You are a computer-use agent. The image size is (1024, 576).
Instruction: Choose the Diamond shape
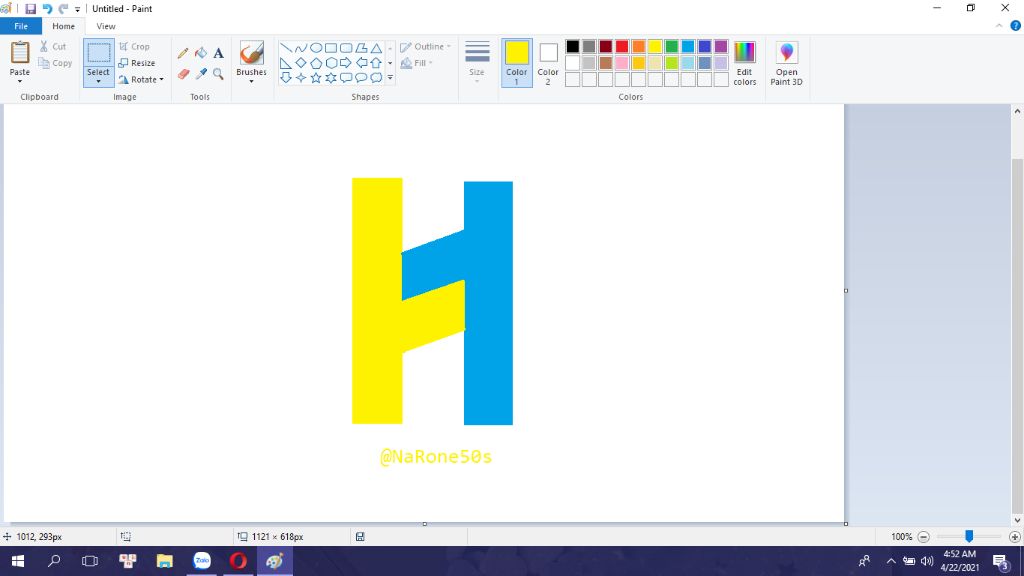[300, 63]
